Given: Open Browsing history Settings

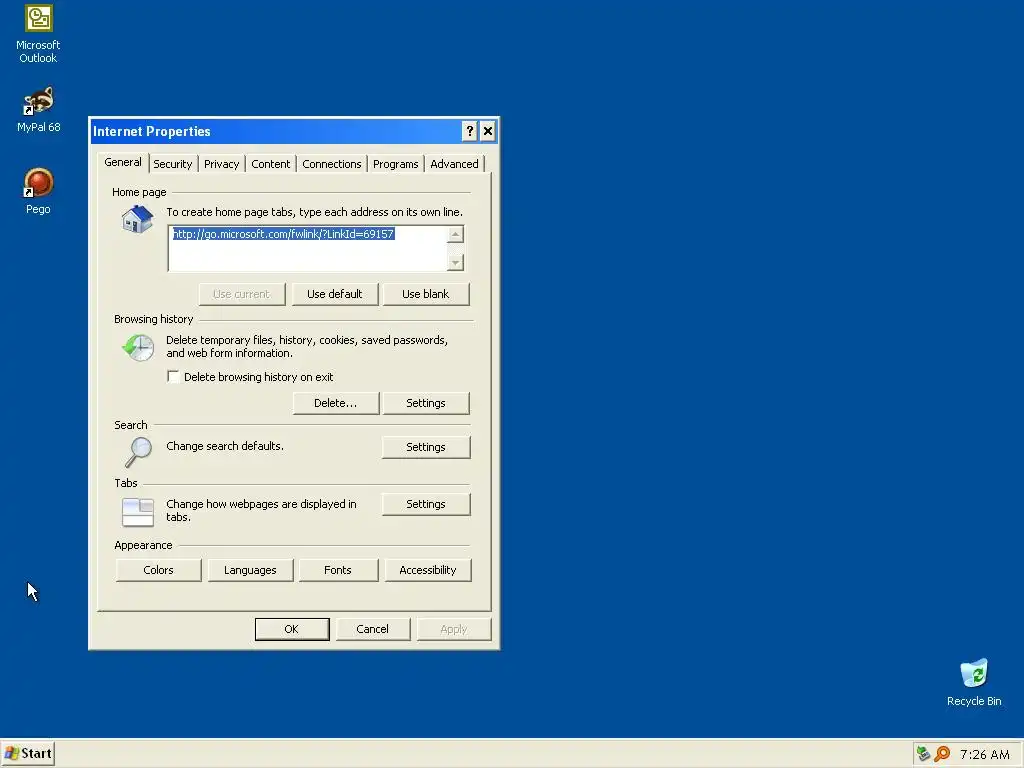Looking at the screenshot, I should 426,403.
